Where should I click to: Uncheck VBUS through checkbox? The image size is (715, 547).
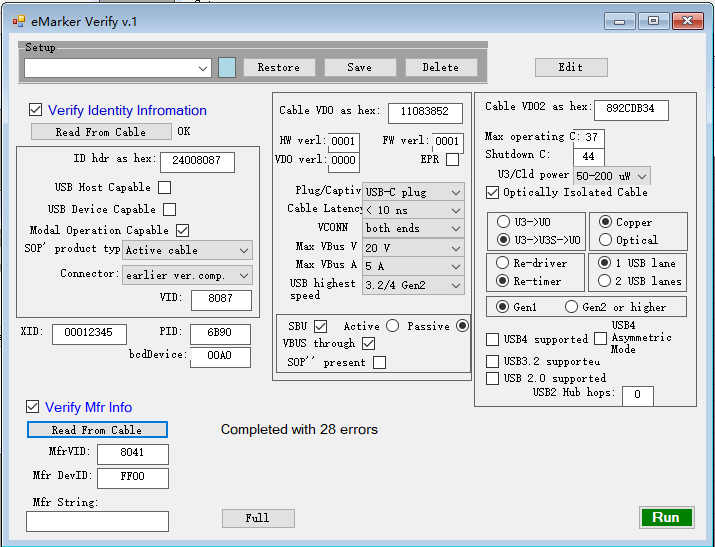coord(368,343)
